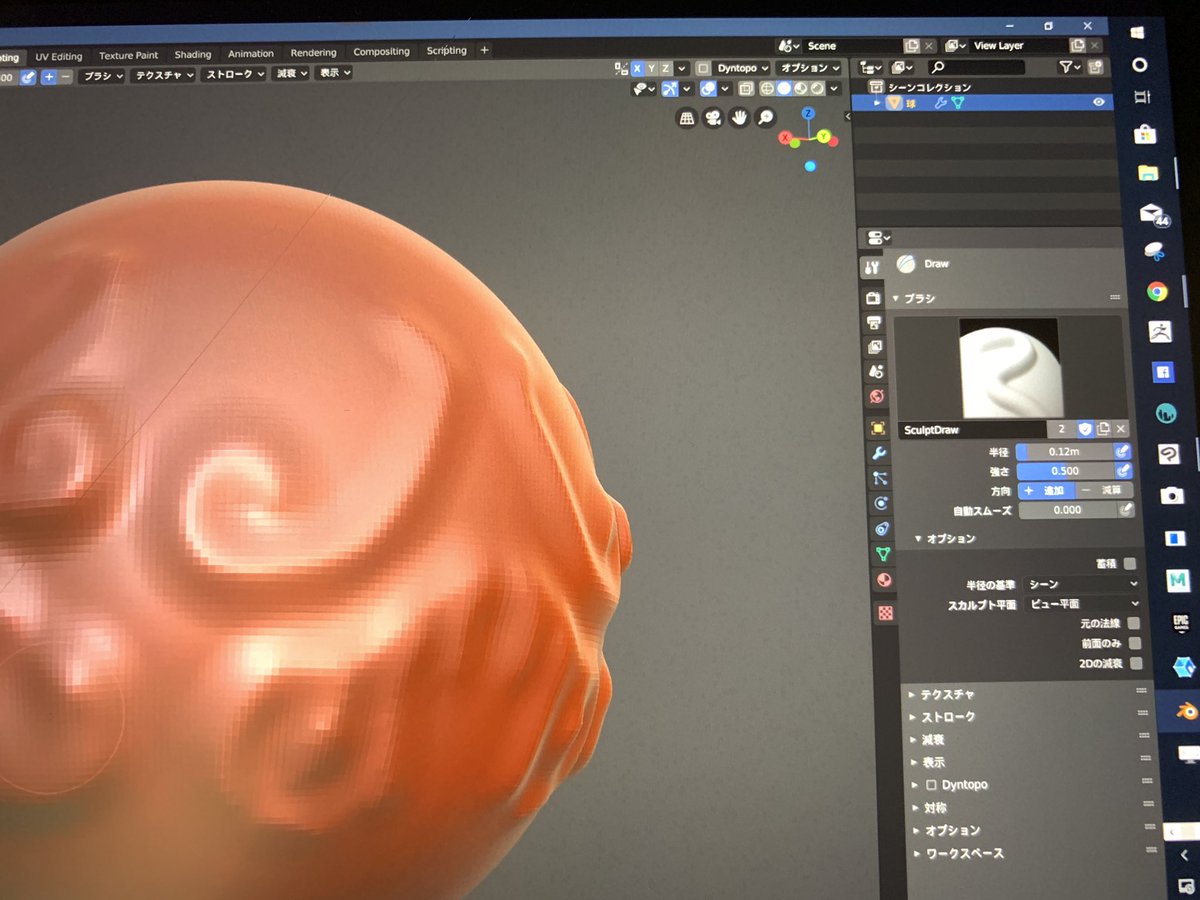Switch to the Compositing workspace tab
Image resolution: width=1200 pixels, height=900 pixels.
(x=382, y=52)
